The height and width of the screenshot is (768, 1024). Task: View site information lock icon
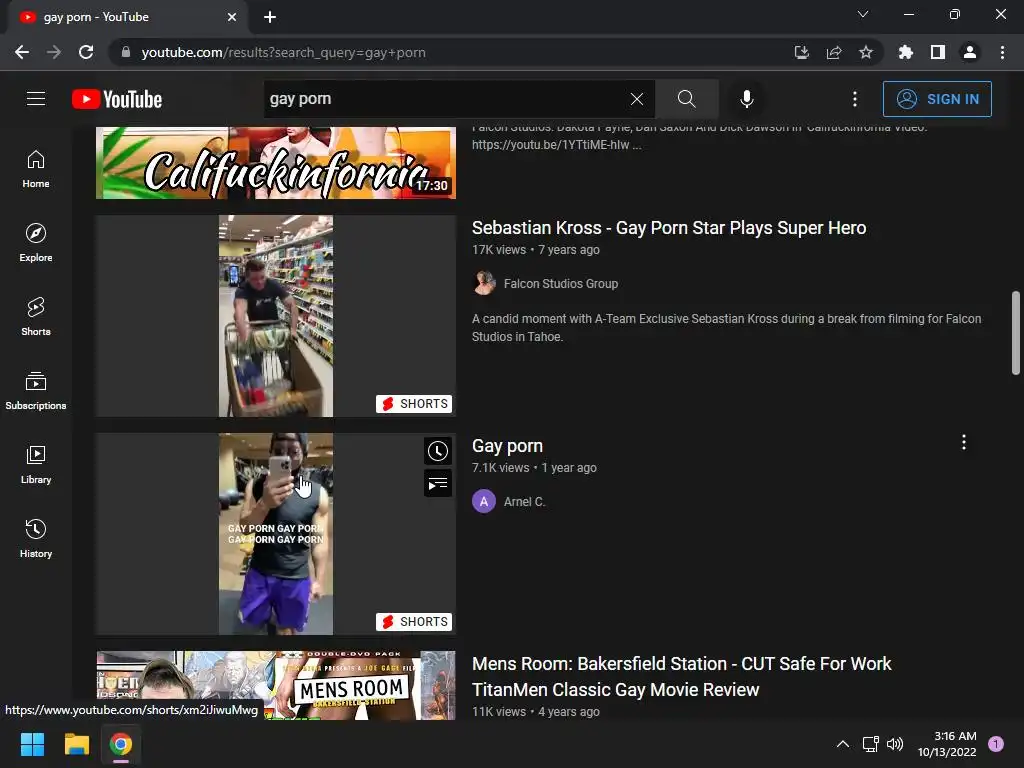pyautogui.click(x=126, y=52)
